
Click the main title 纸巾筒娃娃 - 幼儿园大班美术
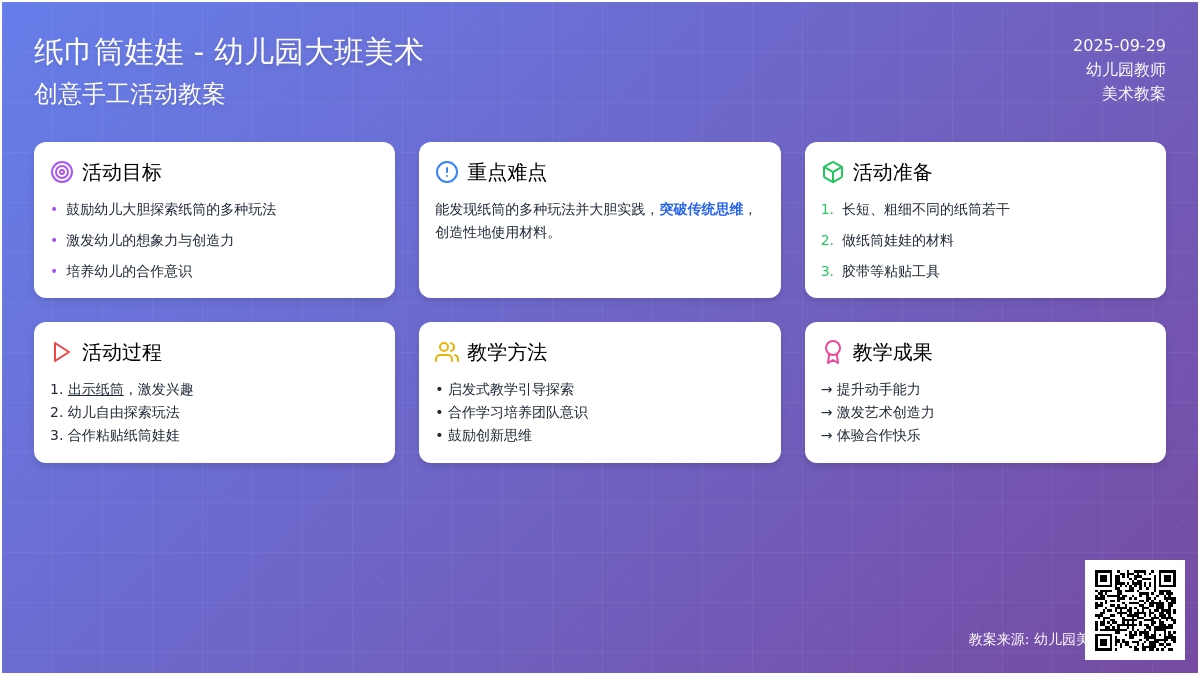(x=229, y=52)
